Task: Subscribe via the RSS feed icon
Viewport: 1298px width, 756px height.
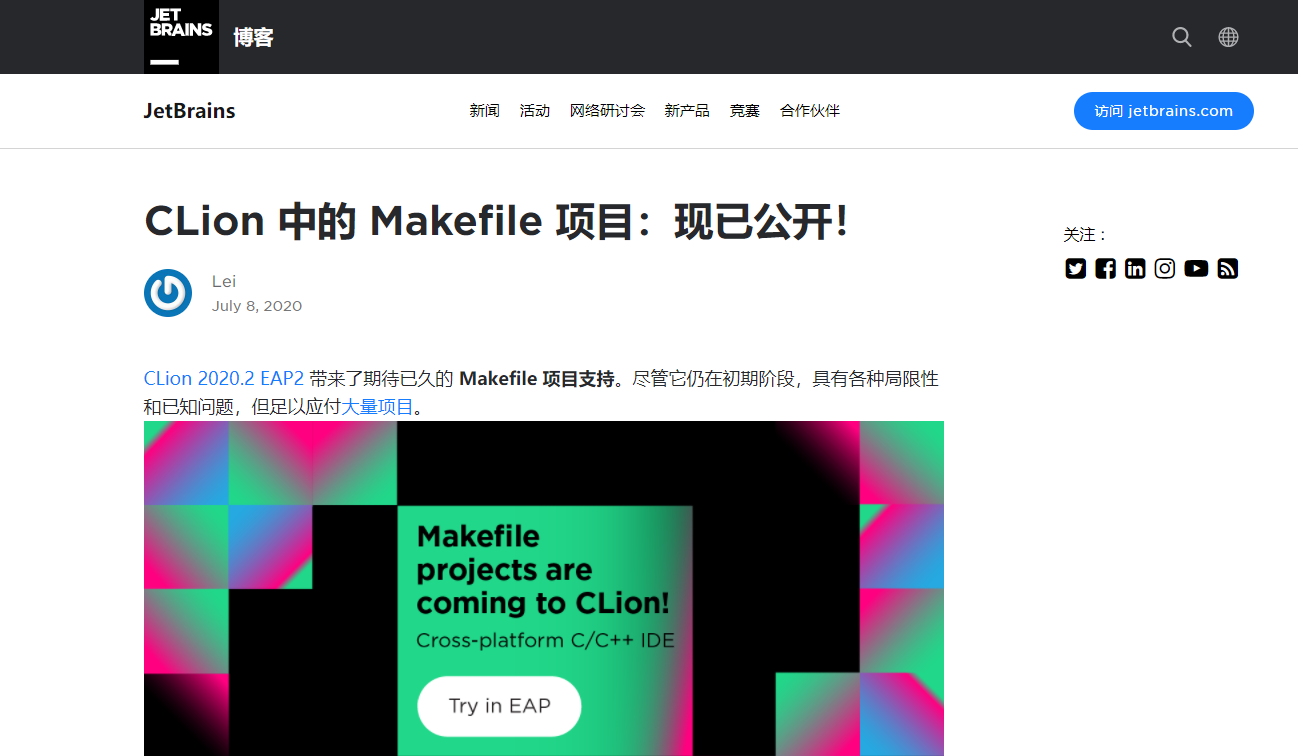Action: pyautogui.click(x=1228, y=268)
